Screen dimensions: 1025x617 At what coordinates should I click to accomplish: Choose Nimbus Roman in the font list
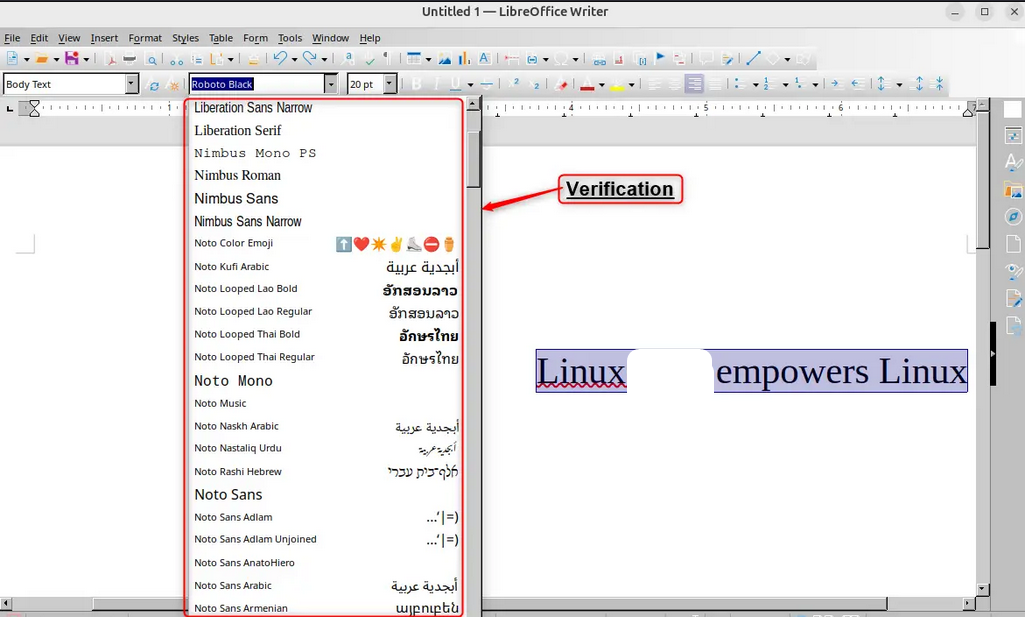coord(236,175)
